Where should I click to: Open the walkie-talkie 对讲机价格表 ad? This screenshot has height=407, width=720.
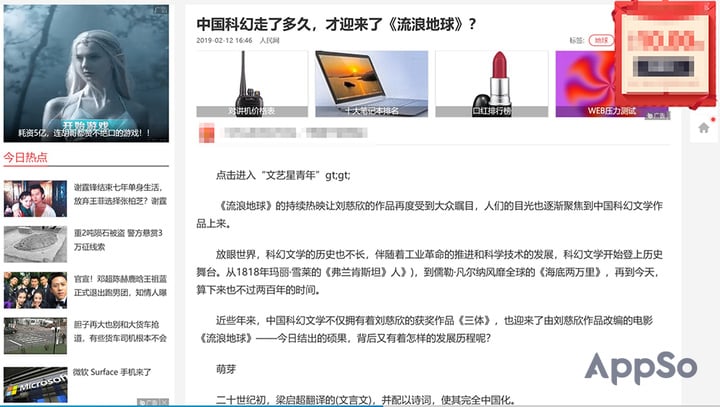click(252, 84)
